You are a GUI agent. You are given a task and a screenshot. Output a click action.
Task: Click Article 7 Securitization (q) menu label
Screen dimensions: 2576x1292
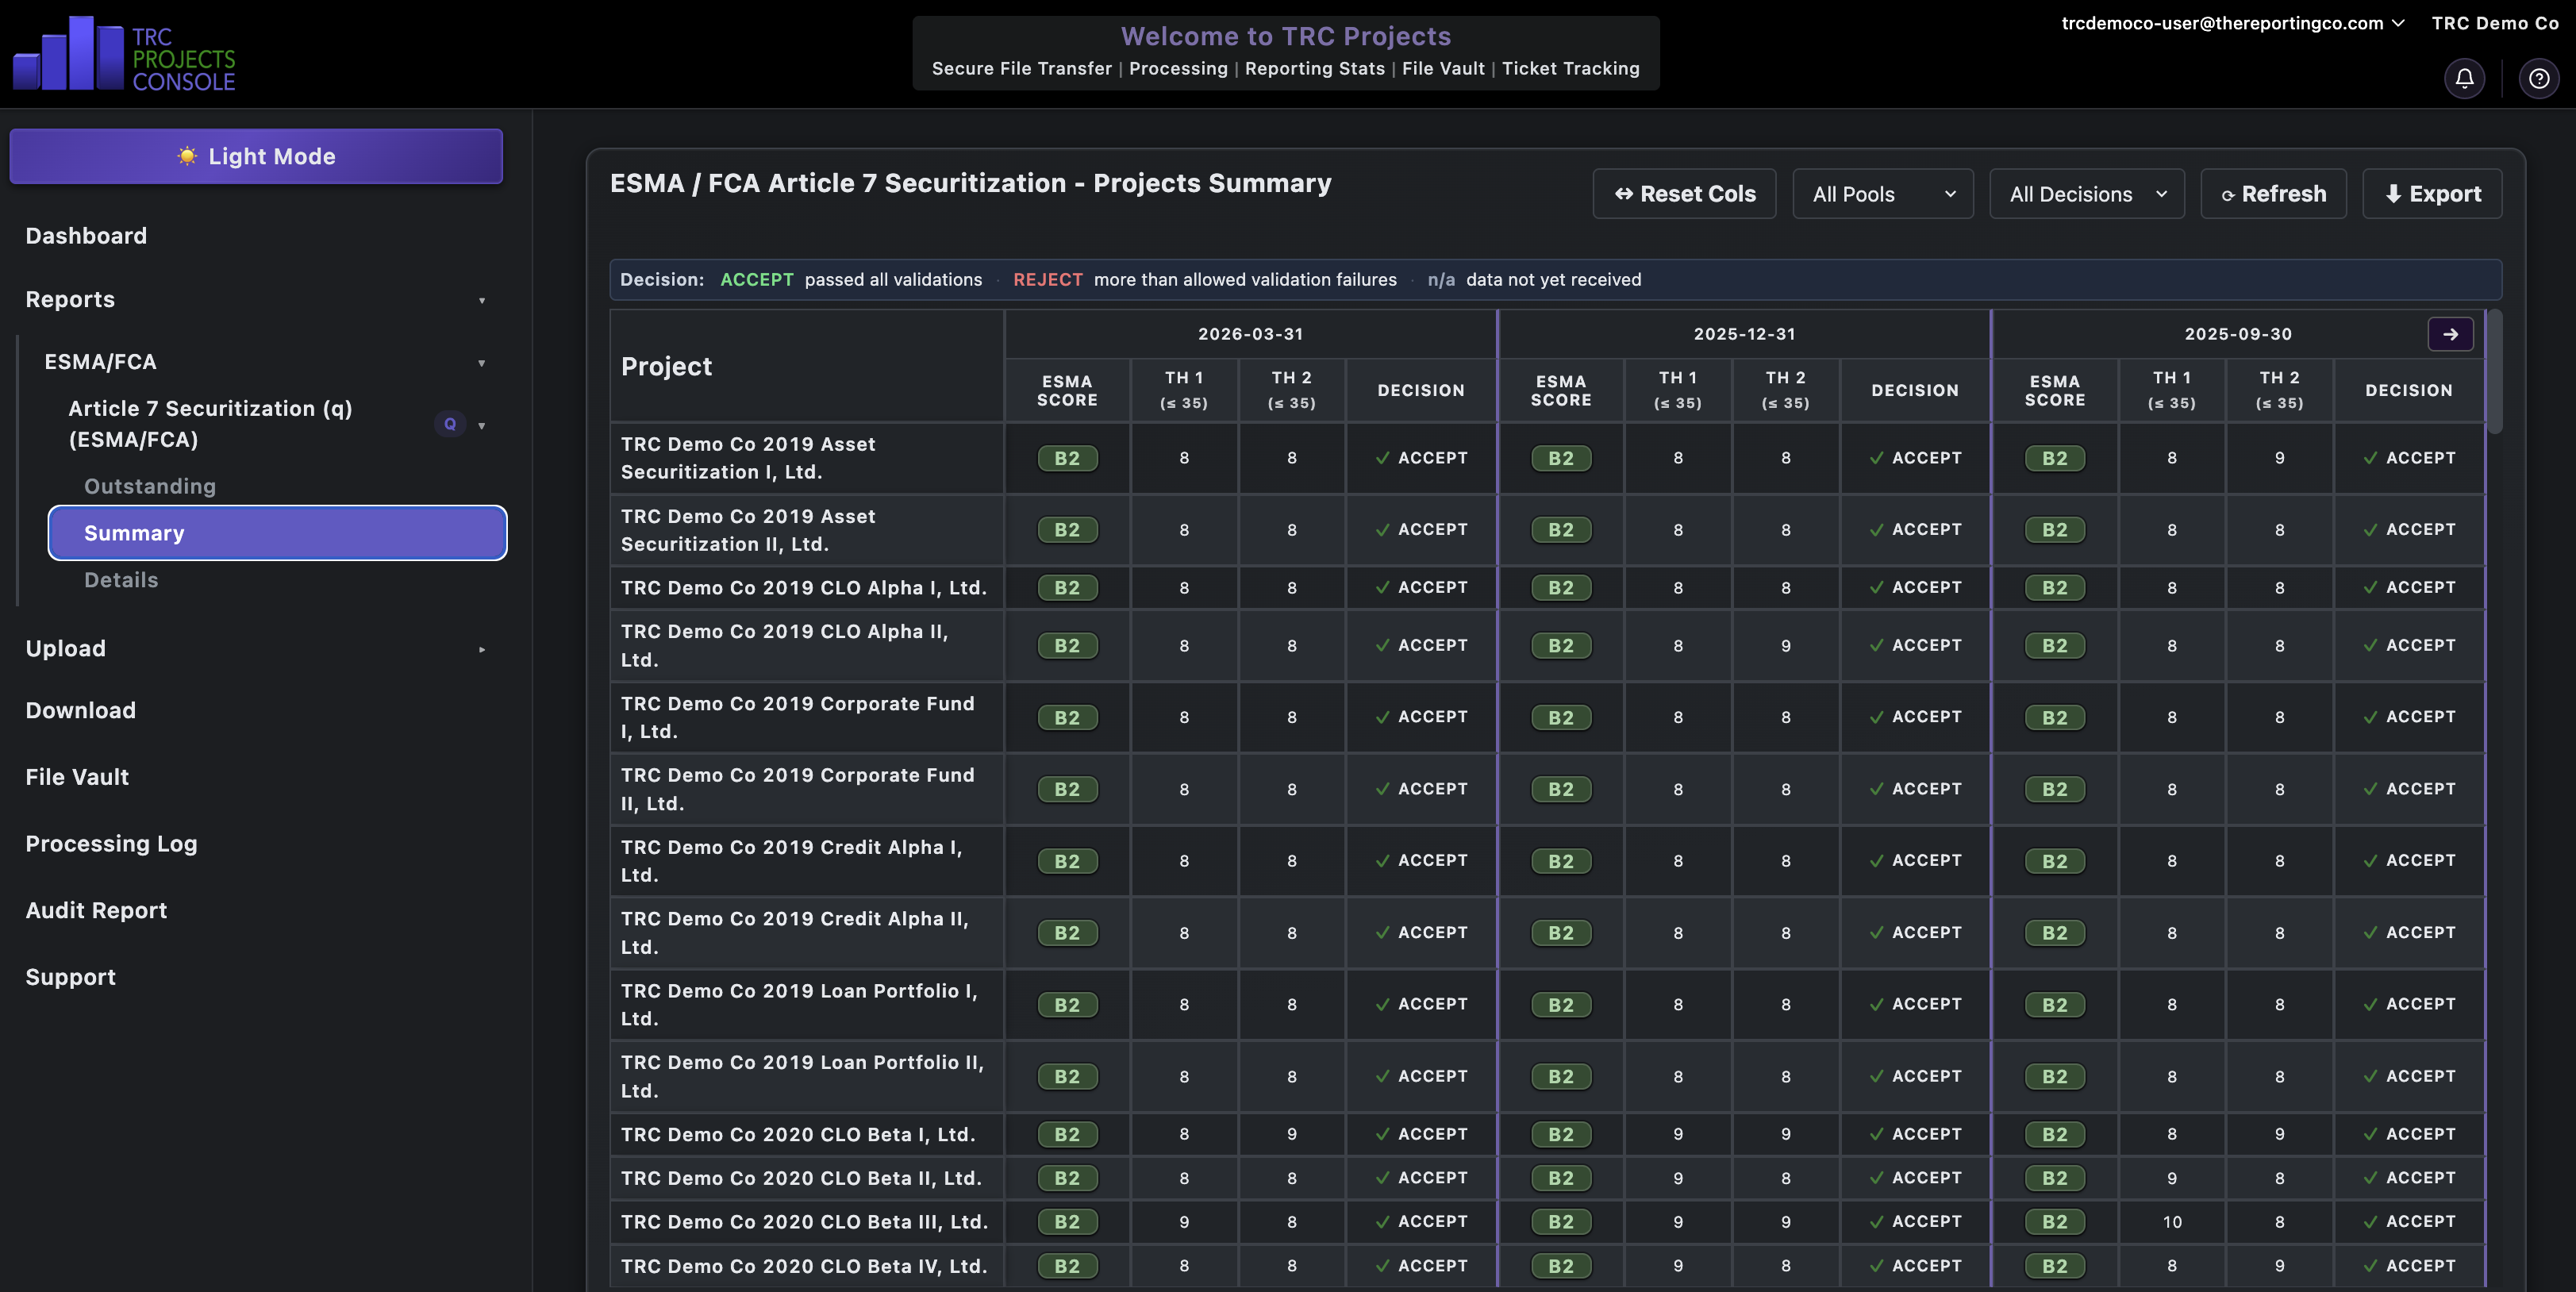tap(210, 424)
